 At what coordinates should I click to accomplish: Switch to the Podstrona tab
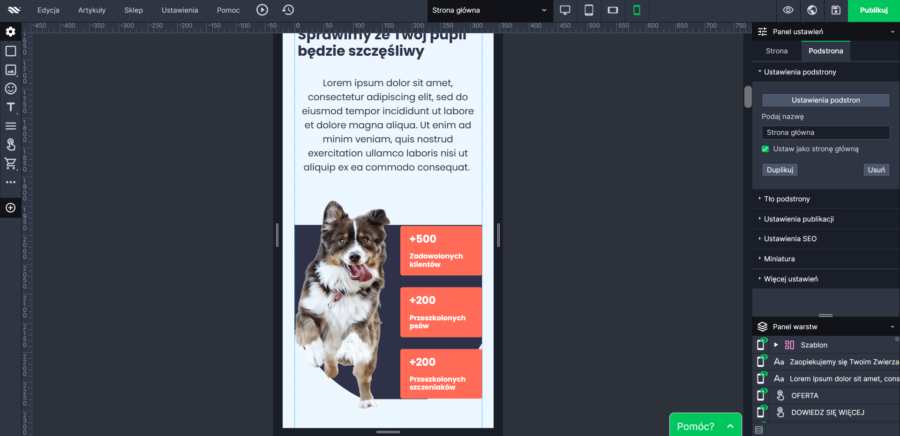(x=826, y=51)
